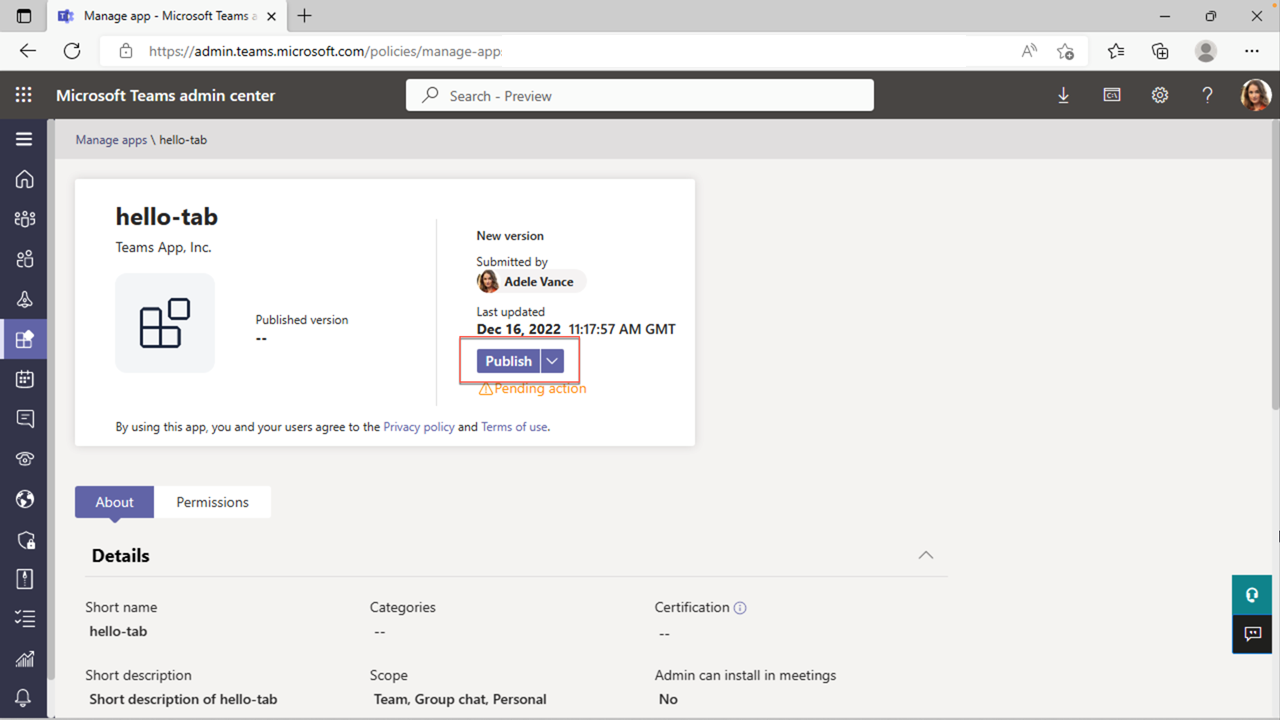This screenshot has width=1280, height=720.
Task: Go to the Dashboard home icon
Action: 24,179
